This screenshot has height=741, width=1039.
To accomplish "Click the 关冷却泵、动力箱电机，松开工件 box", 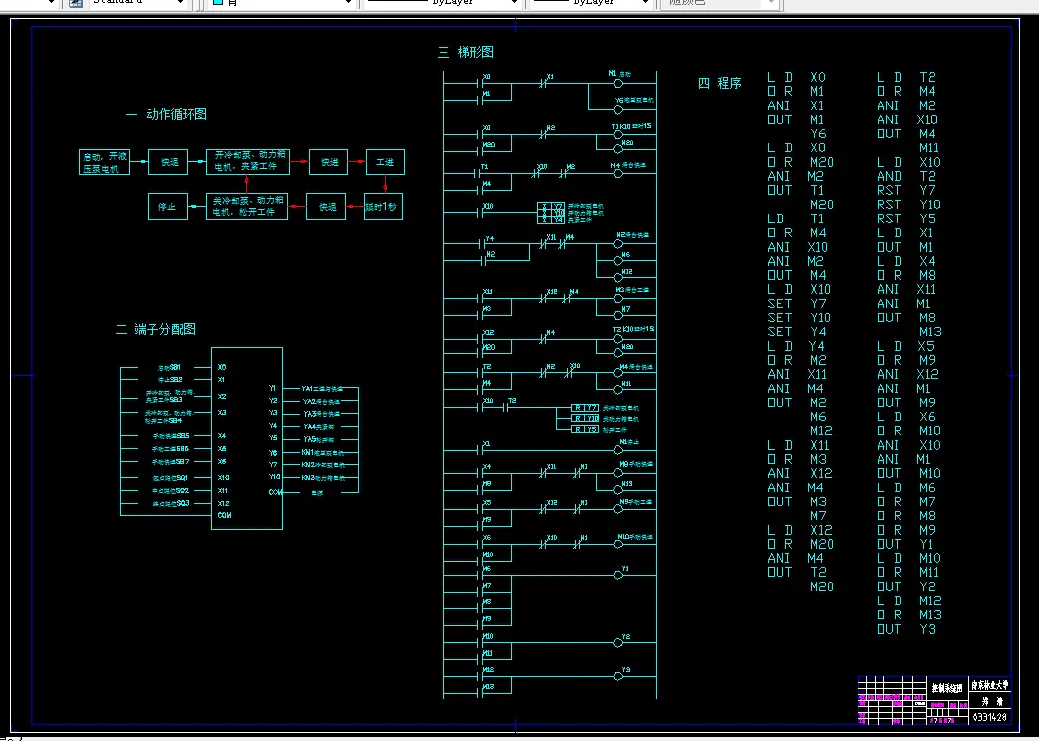I will (x=247, y=206).
